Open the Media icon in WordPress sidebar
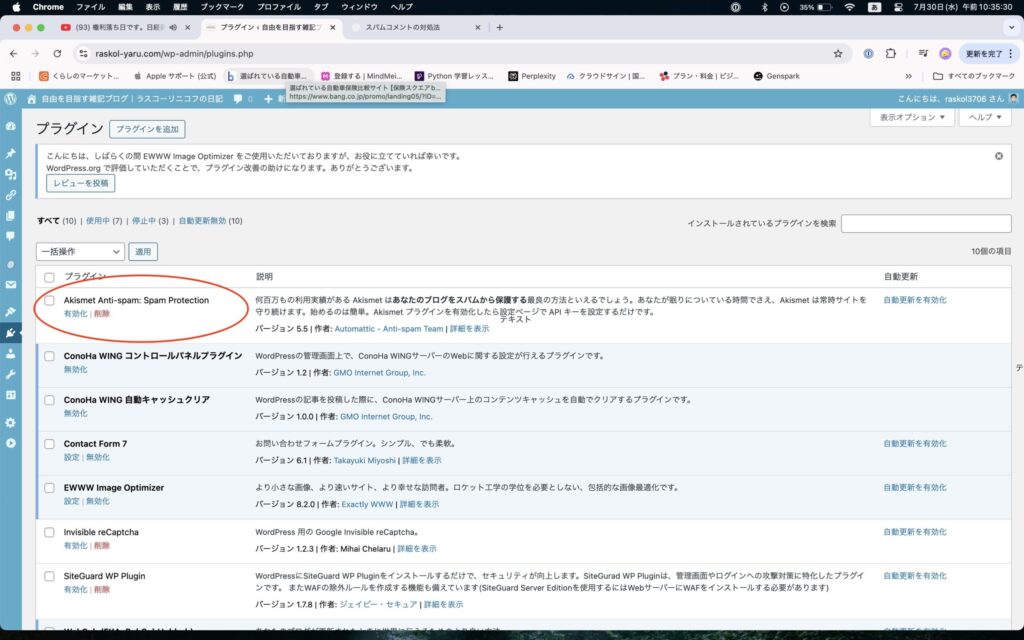This screenshot has height=640, width=1024. tap(10, 174)
